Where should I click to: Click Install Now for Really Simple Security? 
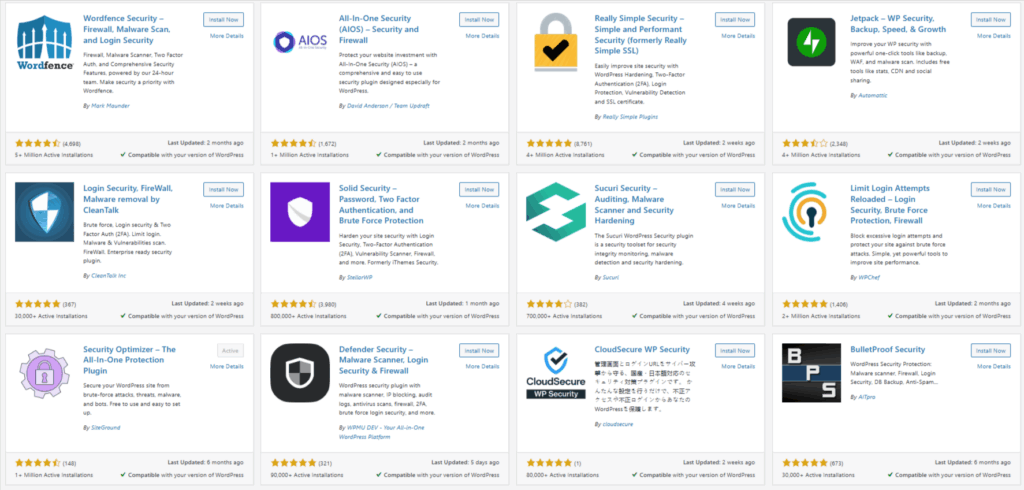pos(735,20)
